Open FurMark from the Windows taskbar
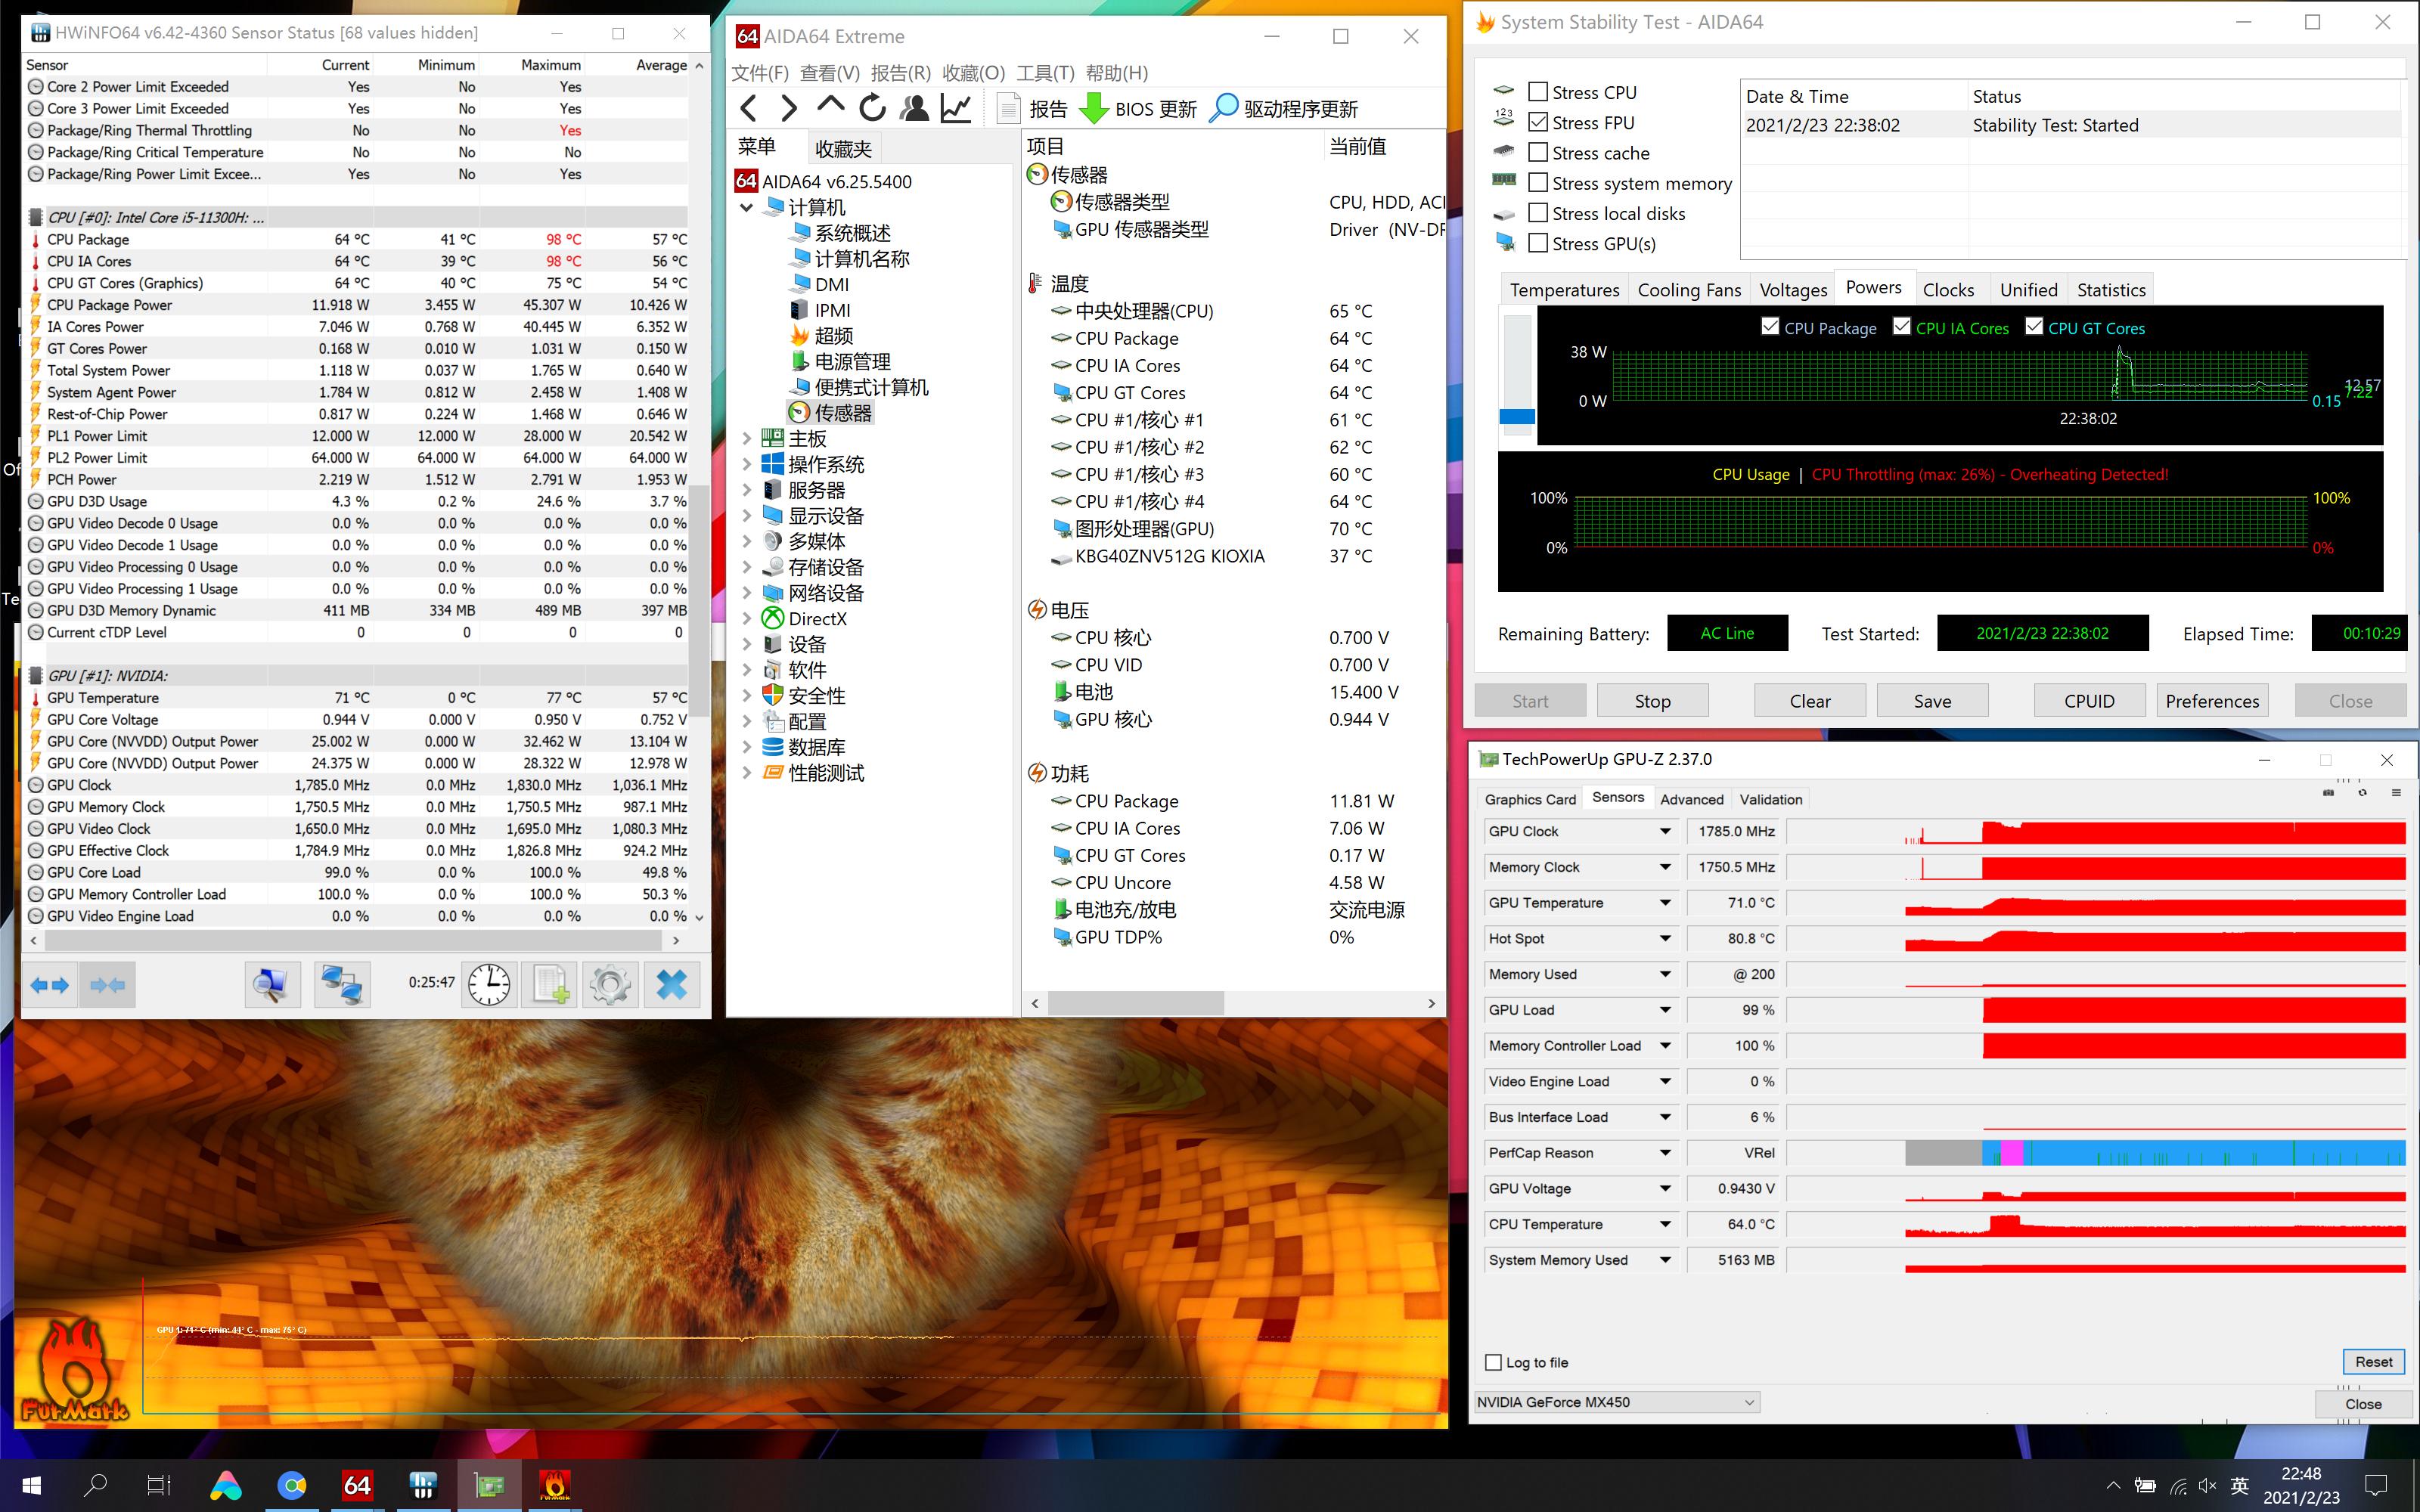Screen dimensions: 2420x1512 [554, 1485]
